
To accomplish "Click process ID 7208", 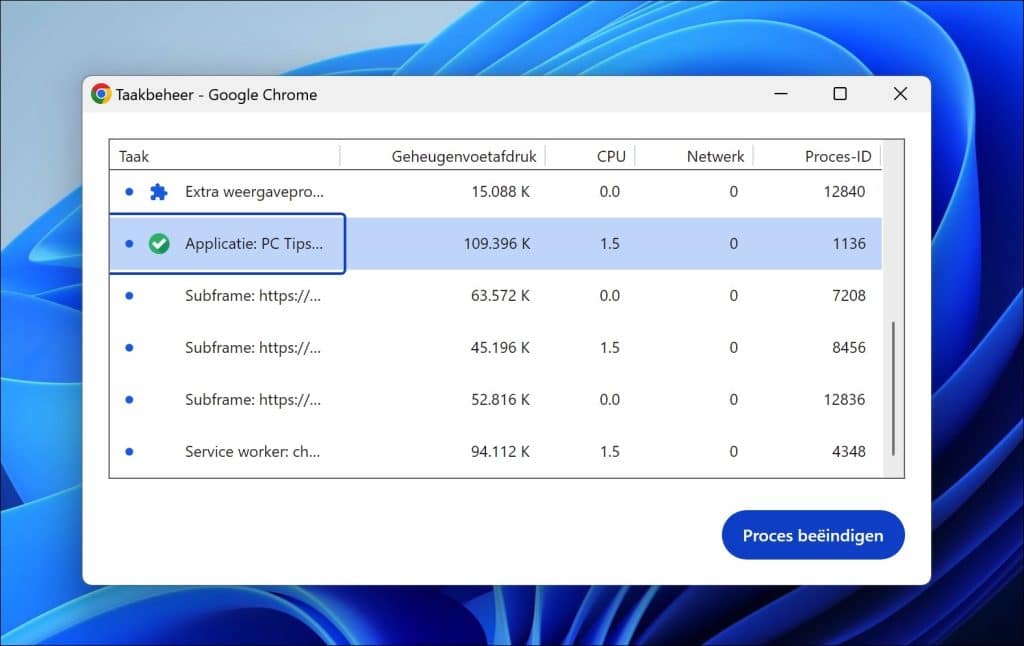I will [849, 295].
